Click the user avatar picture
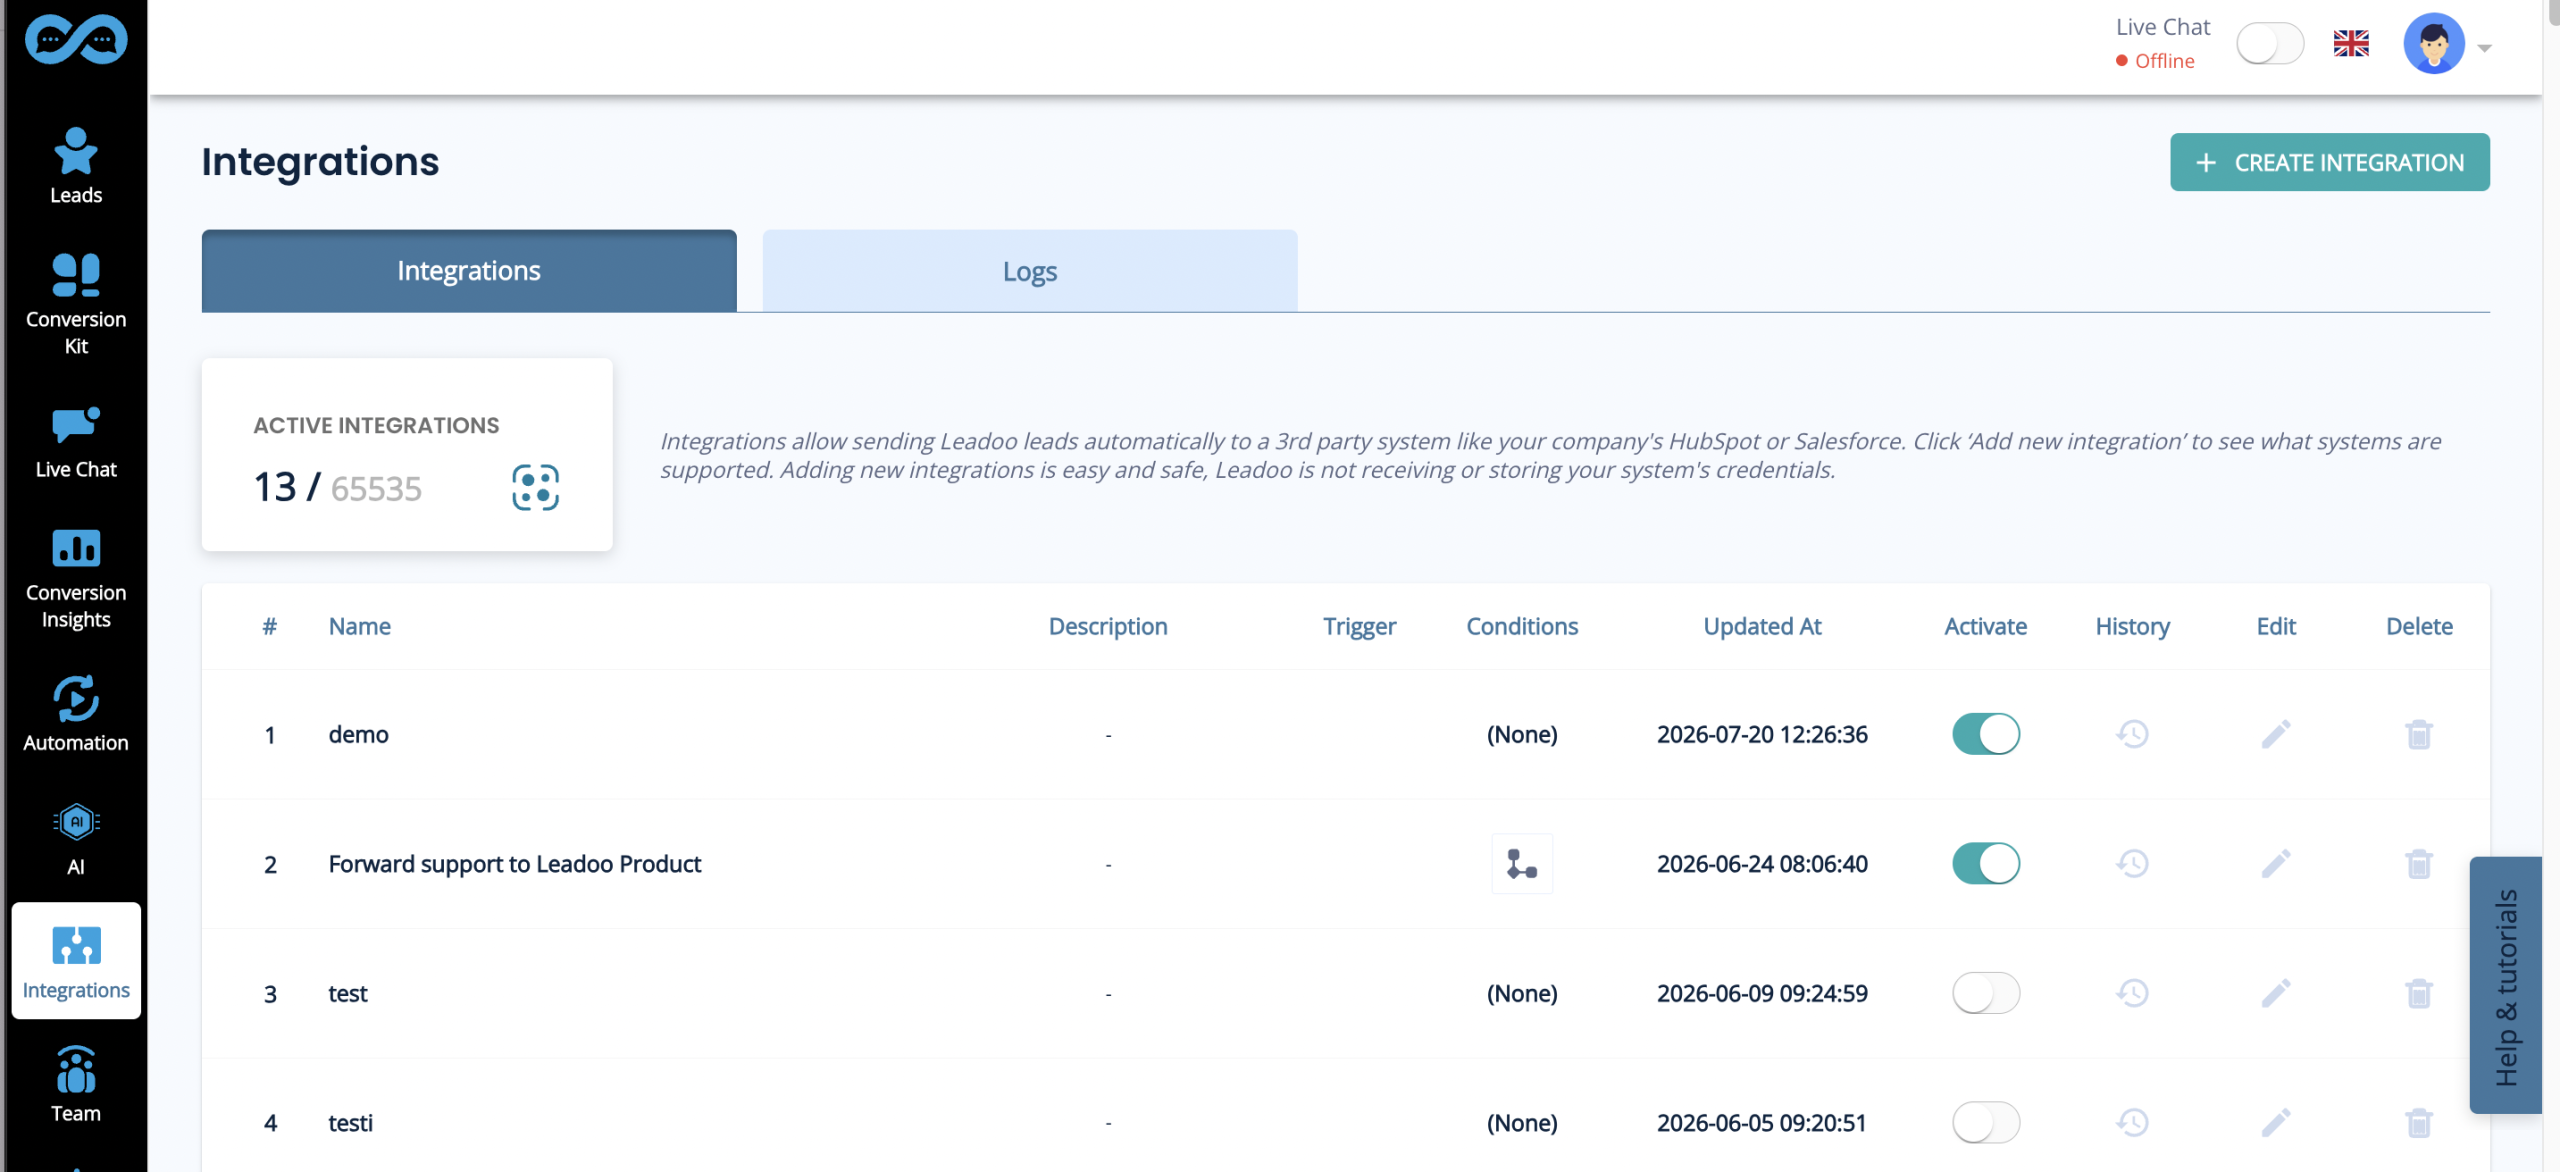This screenshot has height=1172, width=2560. click(x=2434, y=44)
